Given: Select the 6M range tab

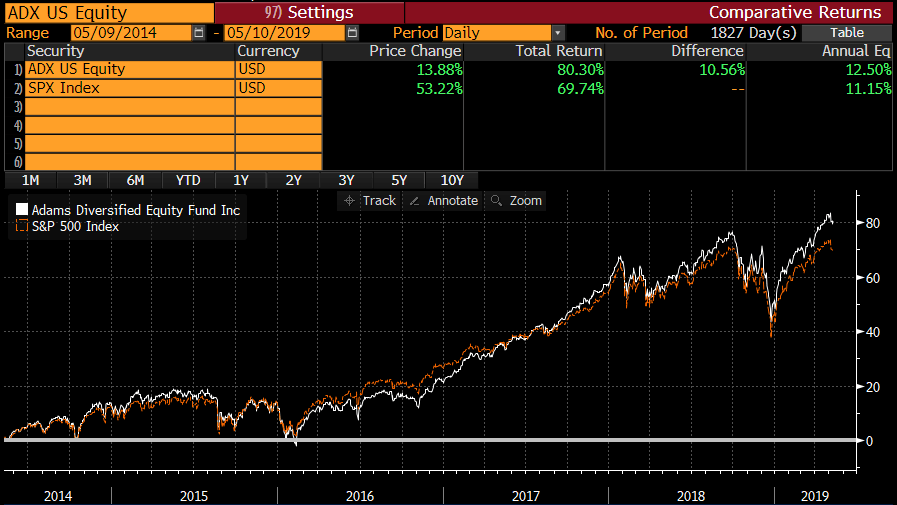Looking at the screenshot, I should click(135, 180).
